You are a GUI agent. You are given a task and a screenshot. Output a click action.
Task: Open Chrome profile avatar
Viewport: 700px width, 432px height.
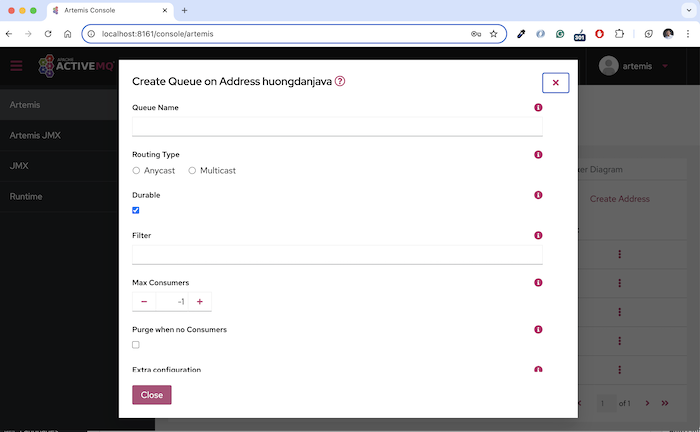click(x=668, y=34)
